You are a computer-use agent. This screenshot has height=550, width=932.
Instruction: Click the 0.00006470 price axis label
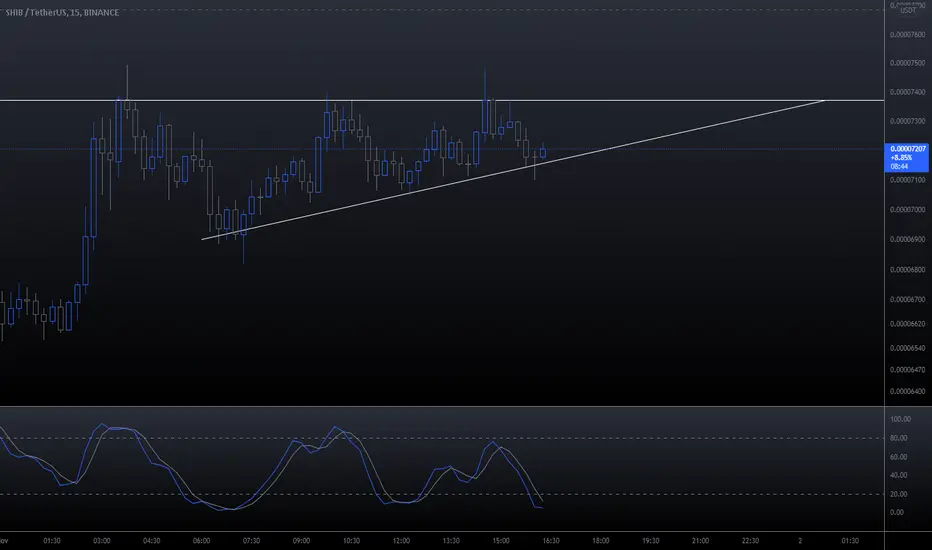[908, 370]
